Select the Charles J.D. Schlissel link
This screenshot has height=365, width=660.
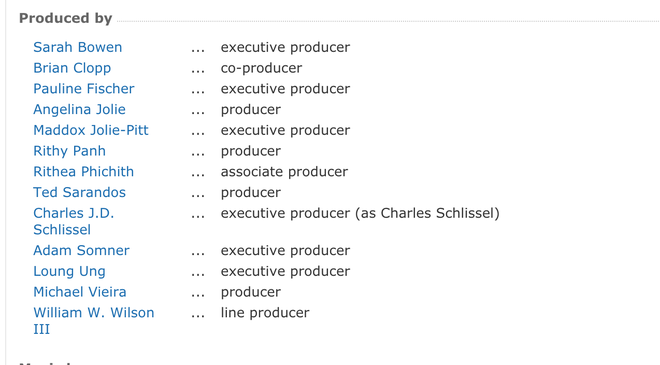[x=74, y=221]
